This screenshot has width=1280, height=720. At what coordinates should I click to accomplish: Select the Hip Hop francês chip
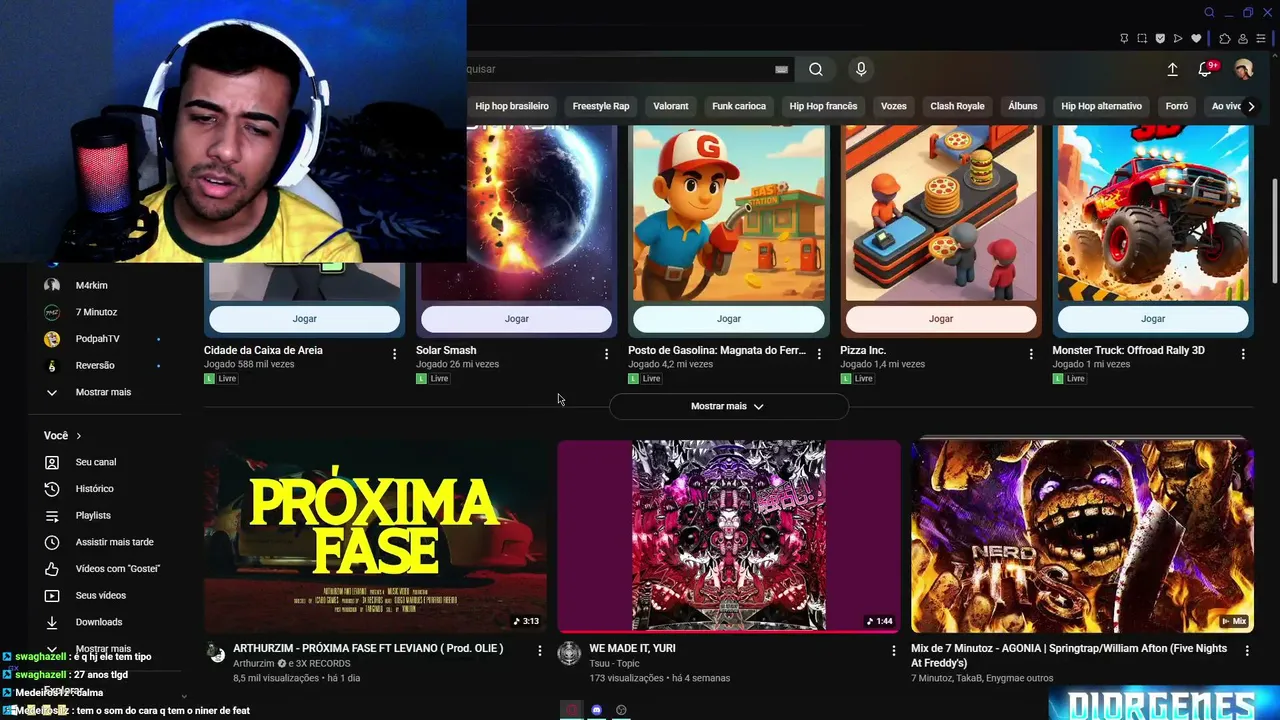823,106
